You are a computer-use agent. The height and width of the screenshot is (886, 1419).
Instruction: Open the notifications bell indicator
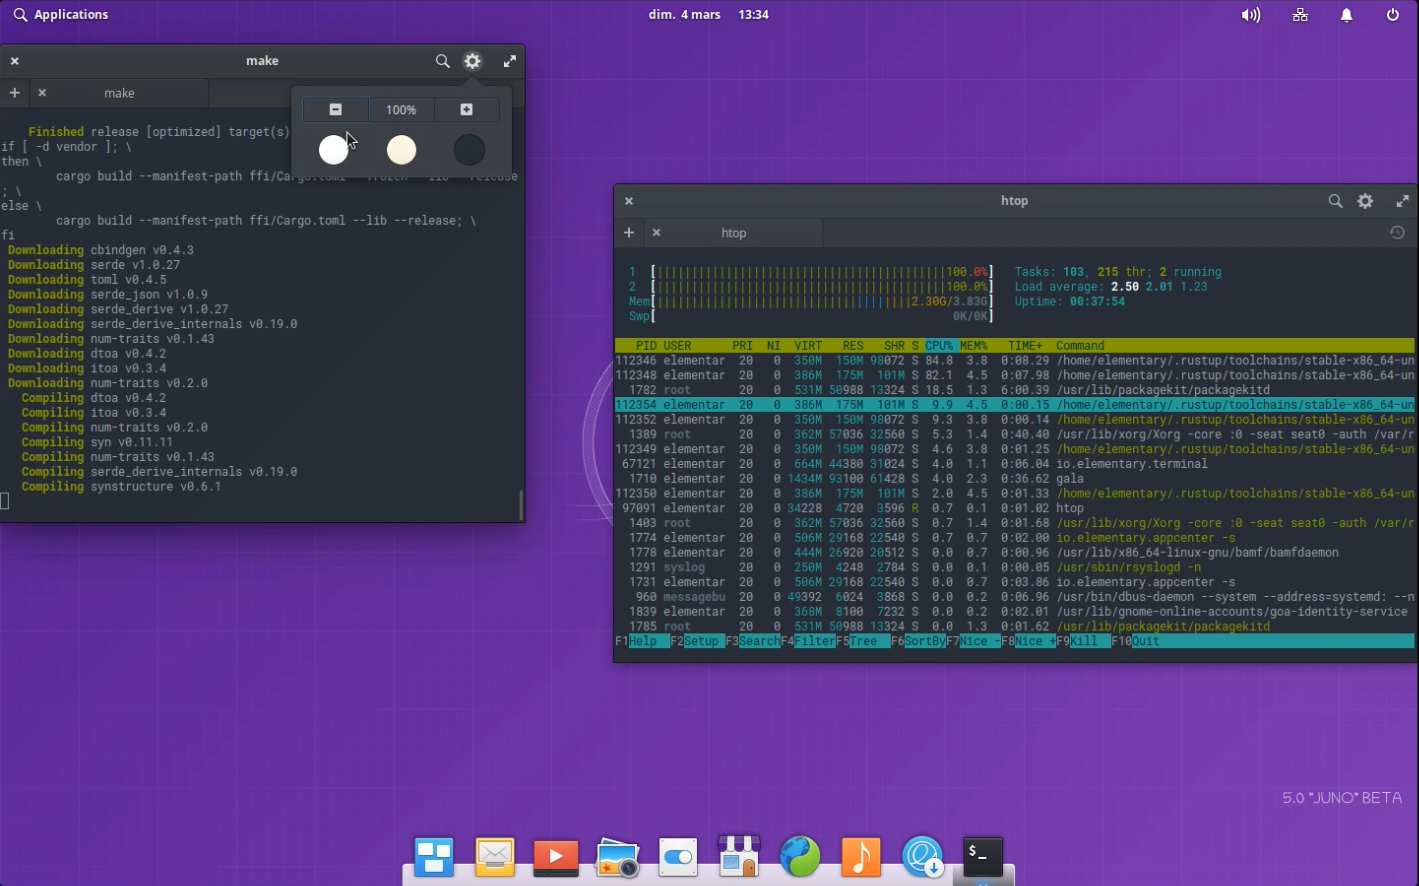point(1346,15)
